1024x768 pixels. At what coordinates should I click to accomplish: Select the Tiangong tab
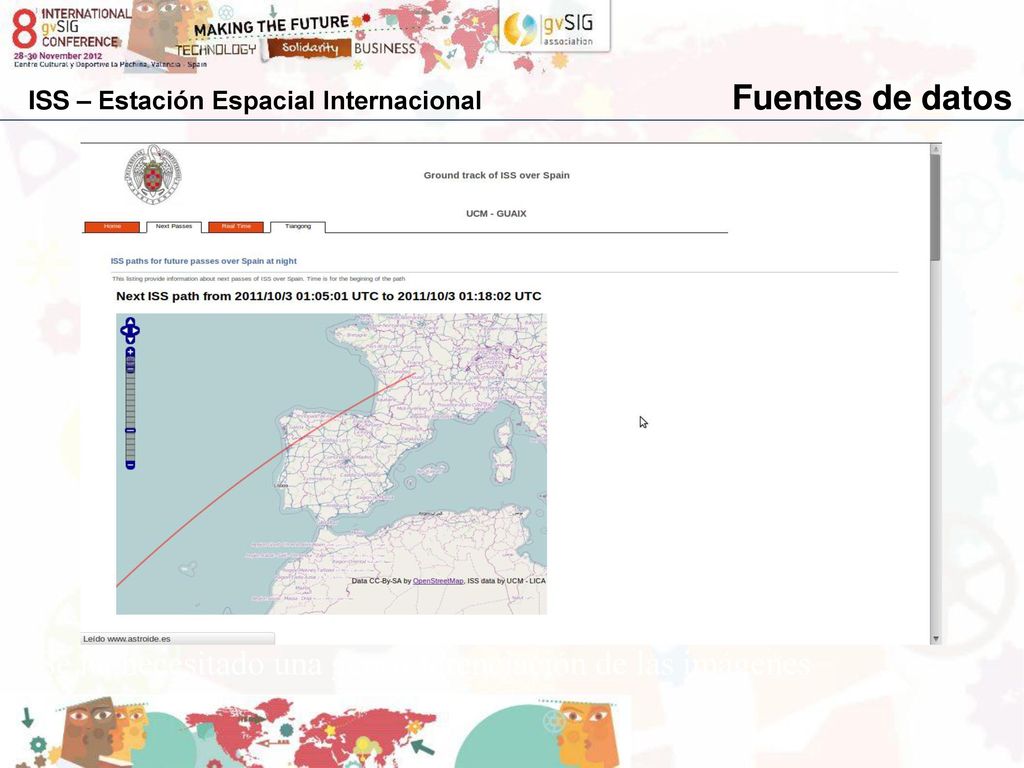click(x=298, y=227)
